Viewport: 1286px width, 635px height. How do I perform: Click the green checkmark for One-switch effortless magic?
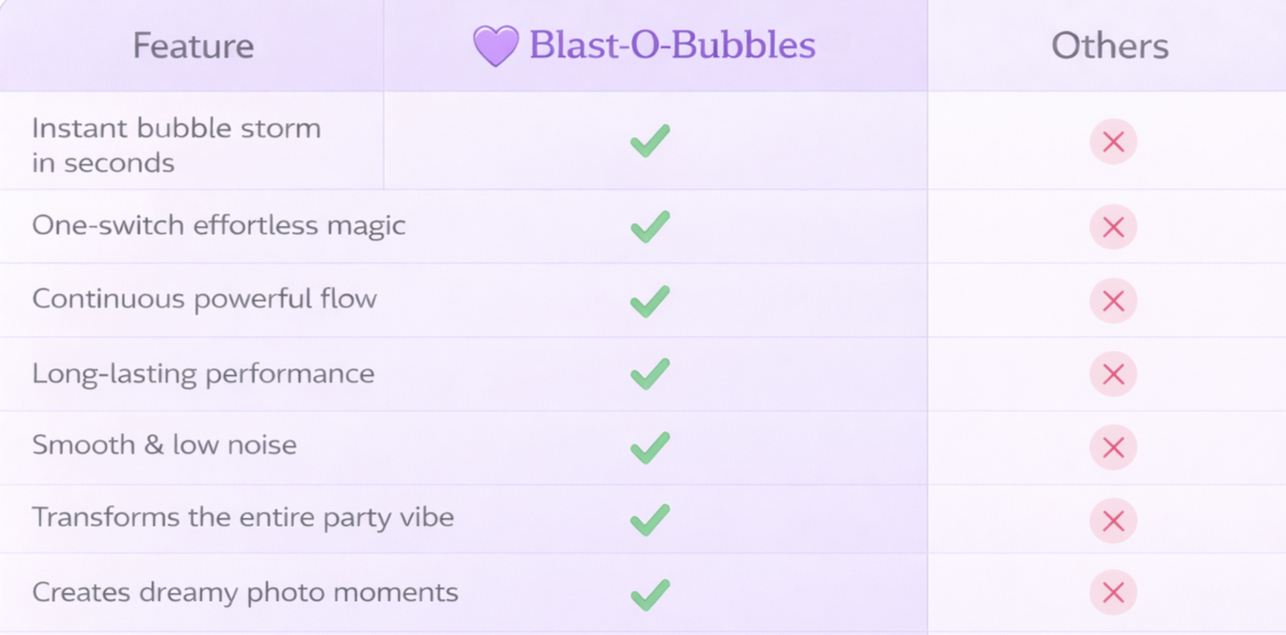[650, 227]
